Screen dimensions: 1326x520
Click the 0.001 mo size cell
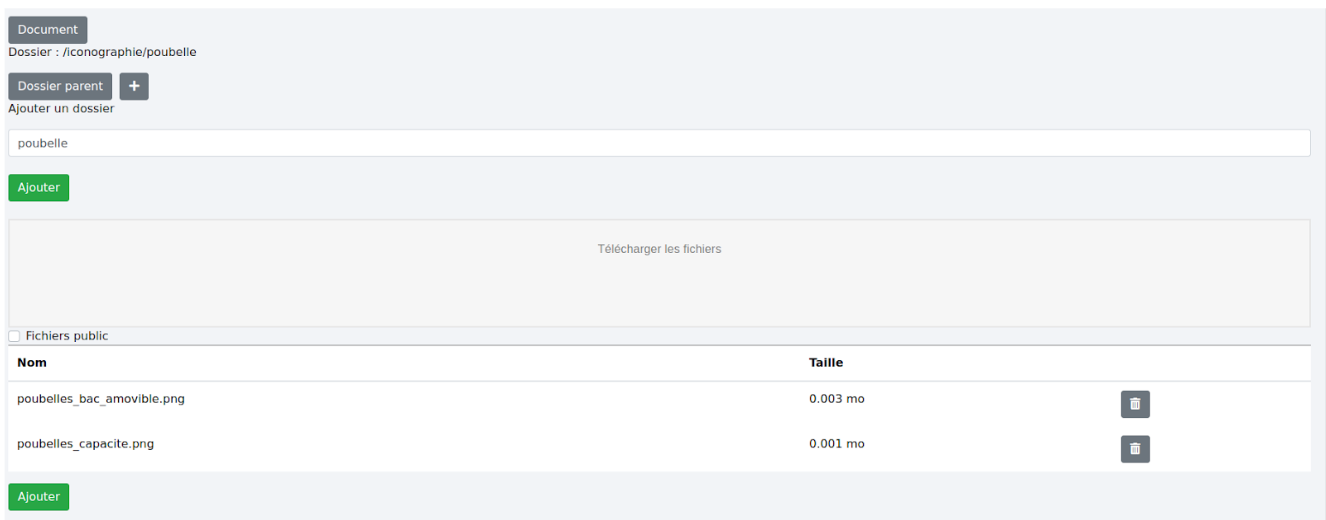tap(837, 444)
